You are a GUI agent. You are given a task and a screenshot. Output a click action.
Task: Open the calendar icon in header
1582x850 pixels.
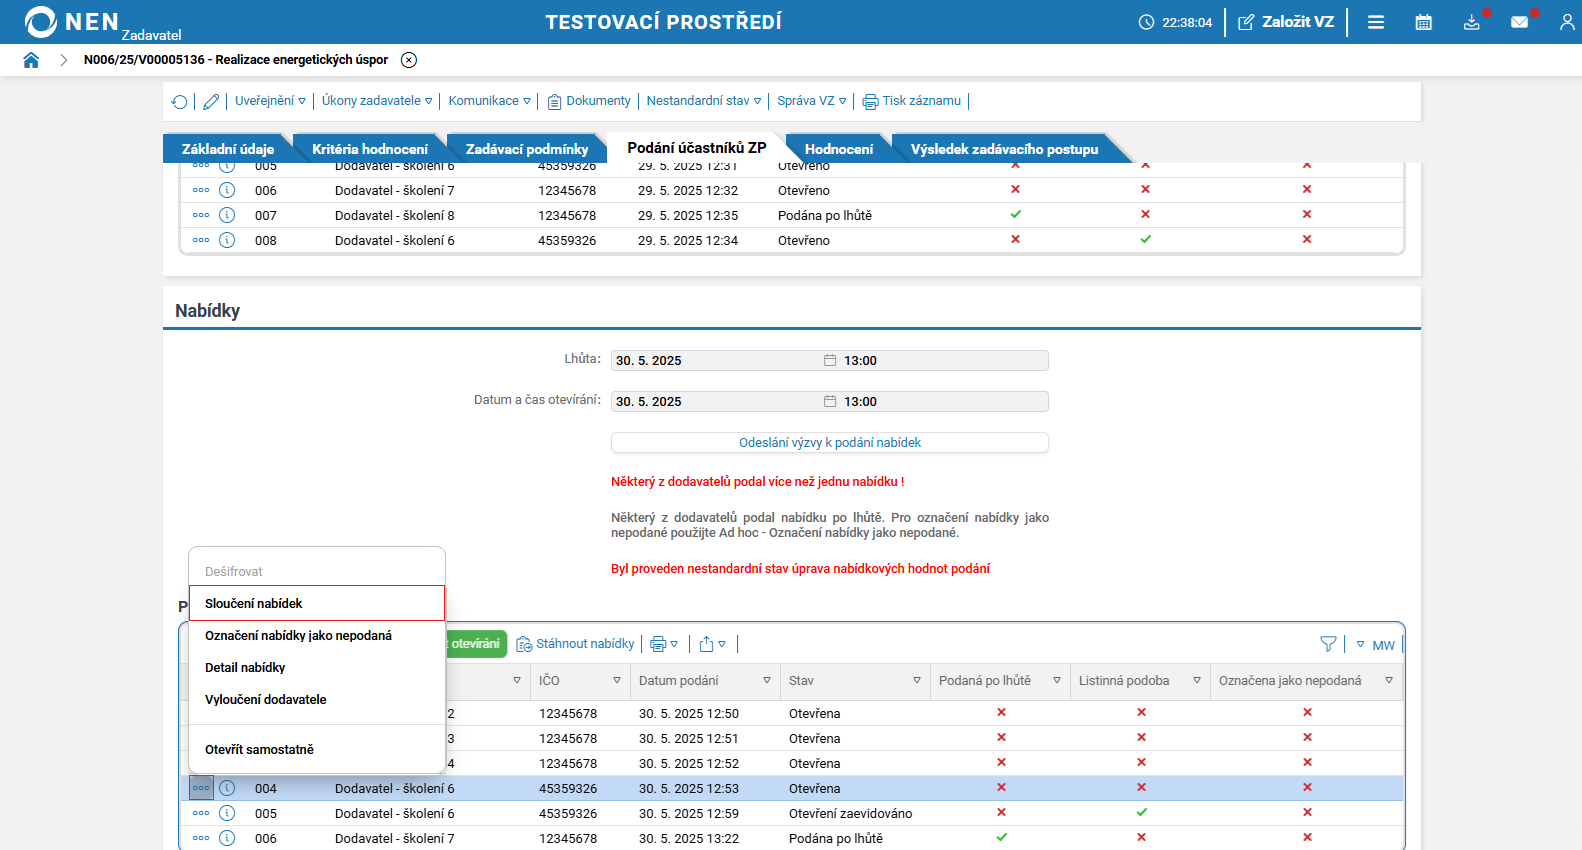1423,22
